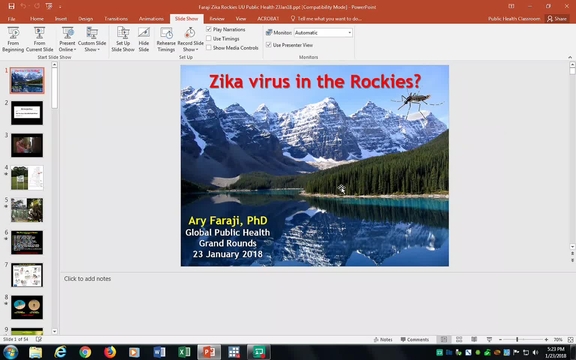The width and height of the screenshot is (576, 360).
Task: Open Set Up Slide Show dialog
Action: tap(123, 39)
